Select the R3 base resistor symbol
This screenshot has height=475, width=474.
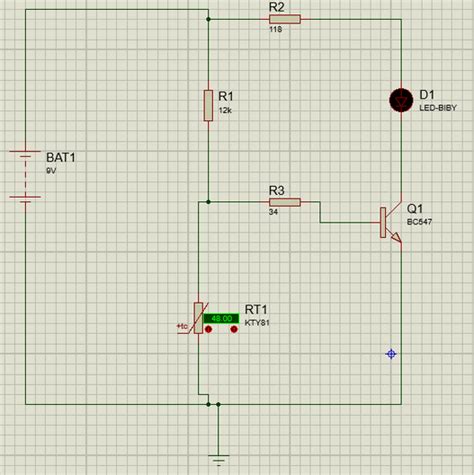click(x=285, y=202)
